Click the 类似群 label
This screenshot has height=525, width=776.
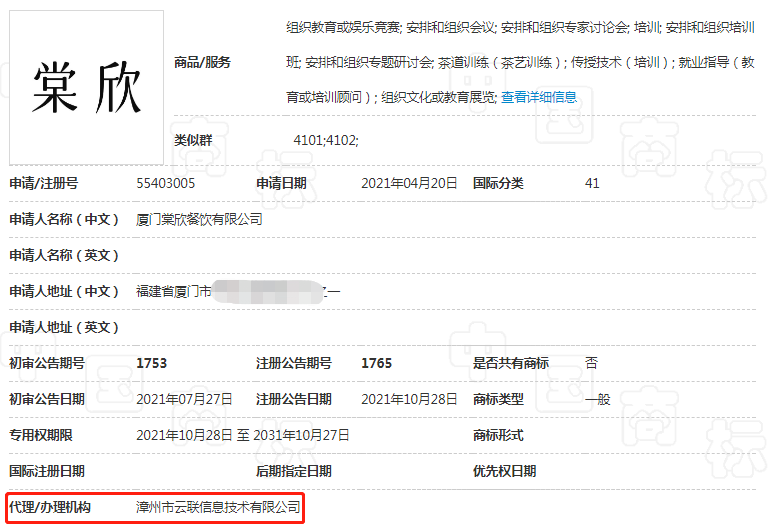[193, 141]
